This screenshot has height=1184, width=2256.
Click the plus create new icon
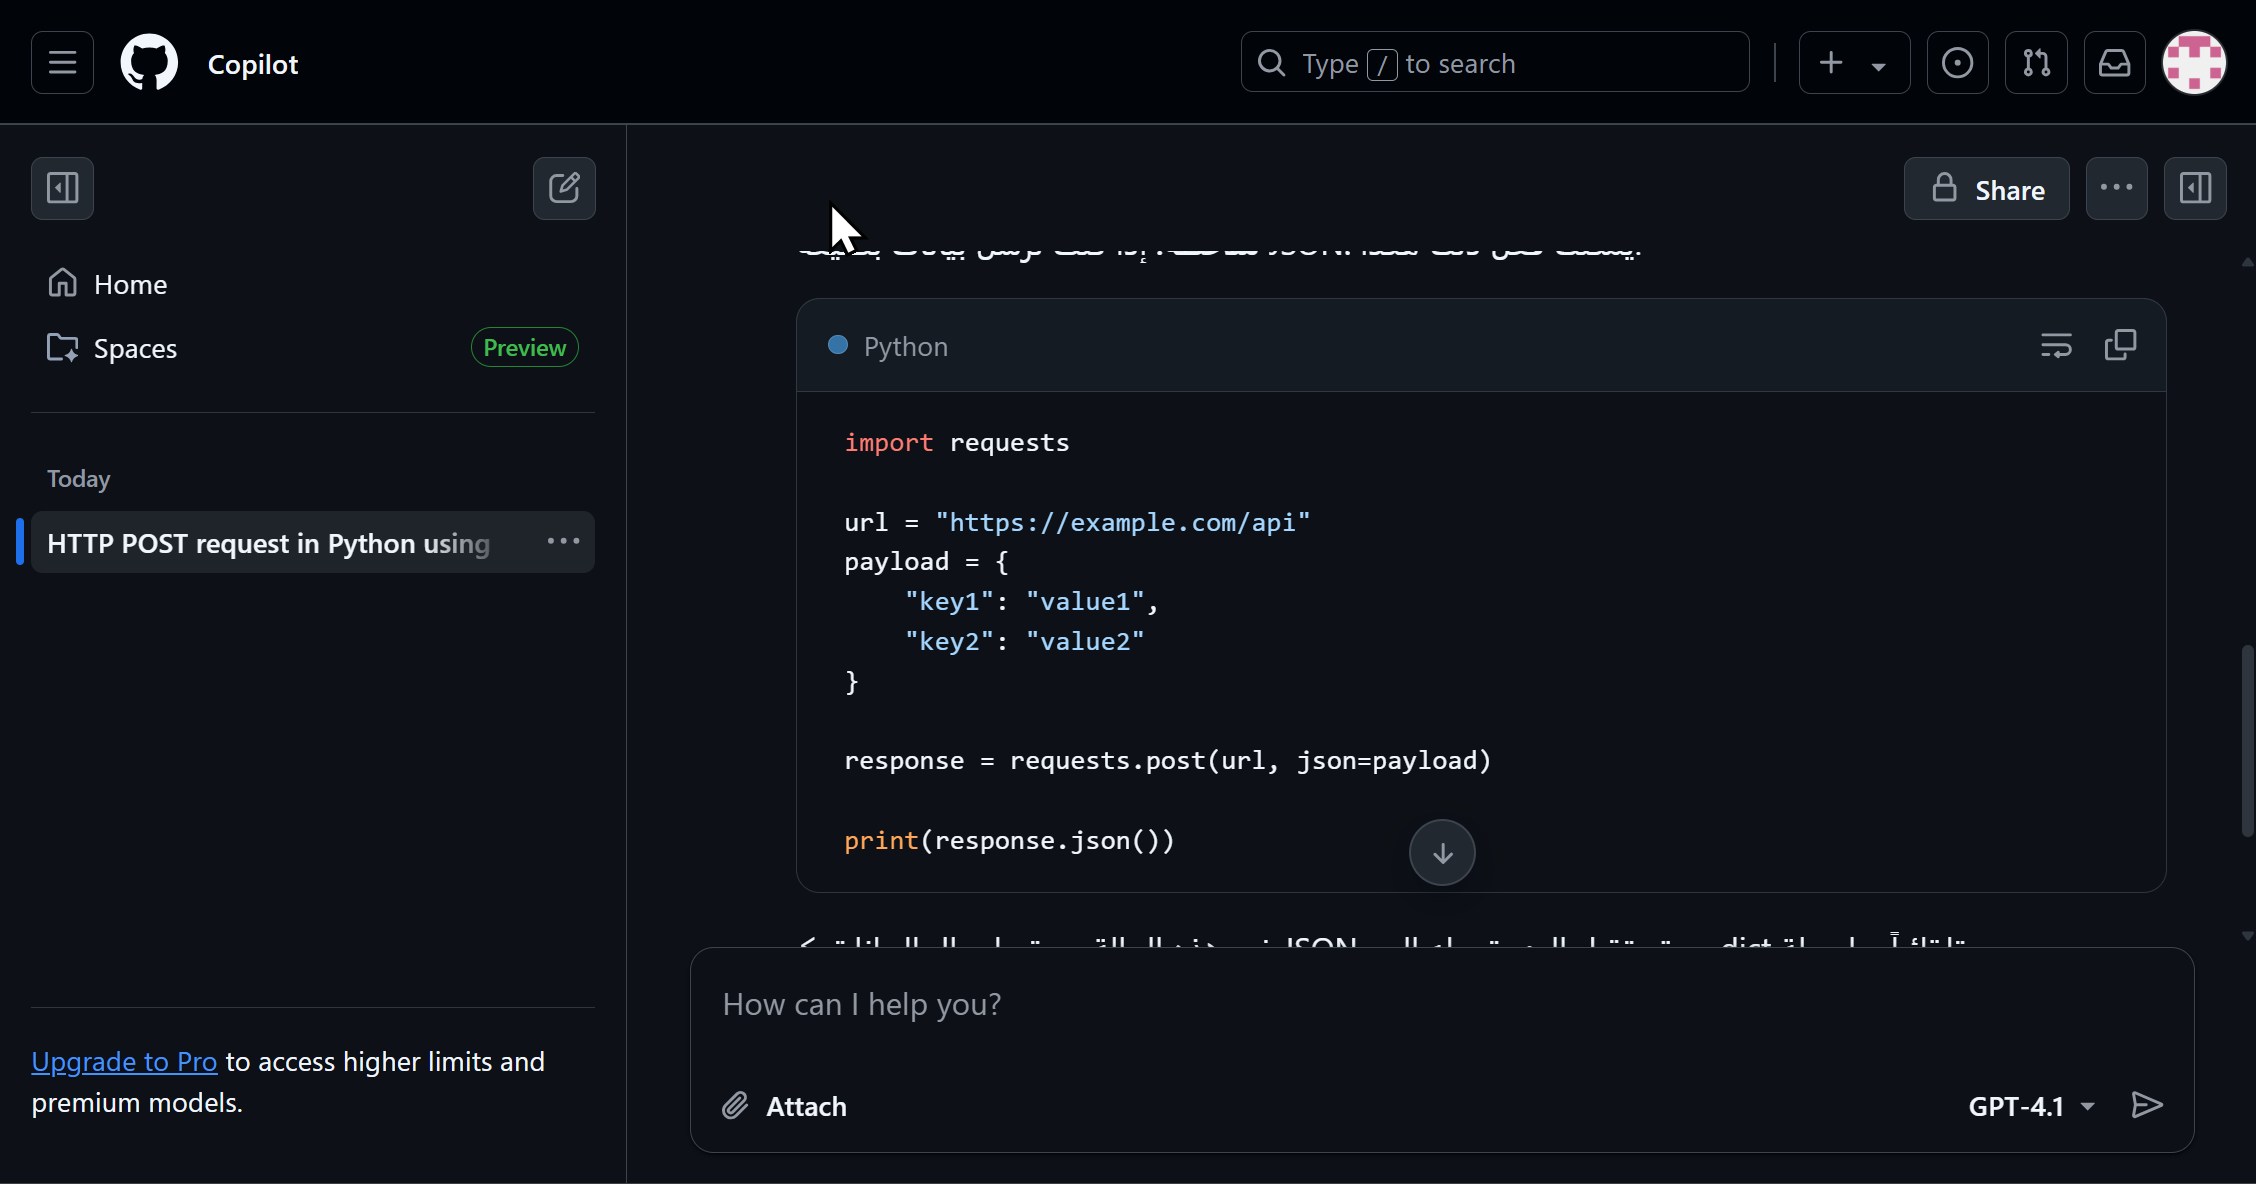(x=1831, y=63)
